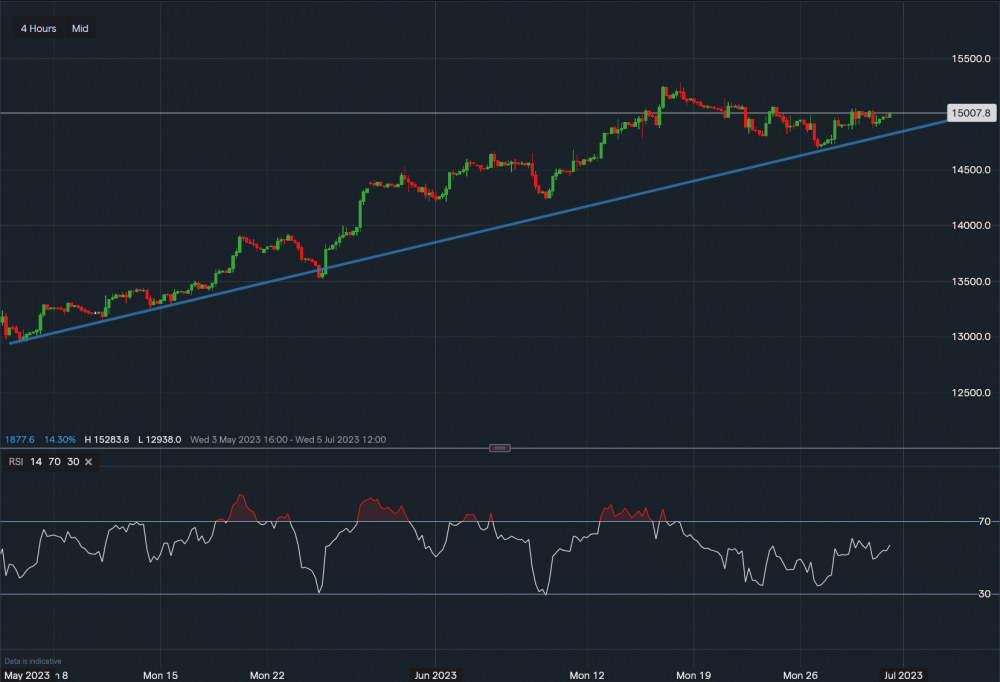The height and width of the screenshot is (682, 1000).
Task: Click the date range text for May to July
Action: coord(290,439)
